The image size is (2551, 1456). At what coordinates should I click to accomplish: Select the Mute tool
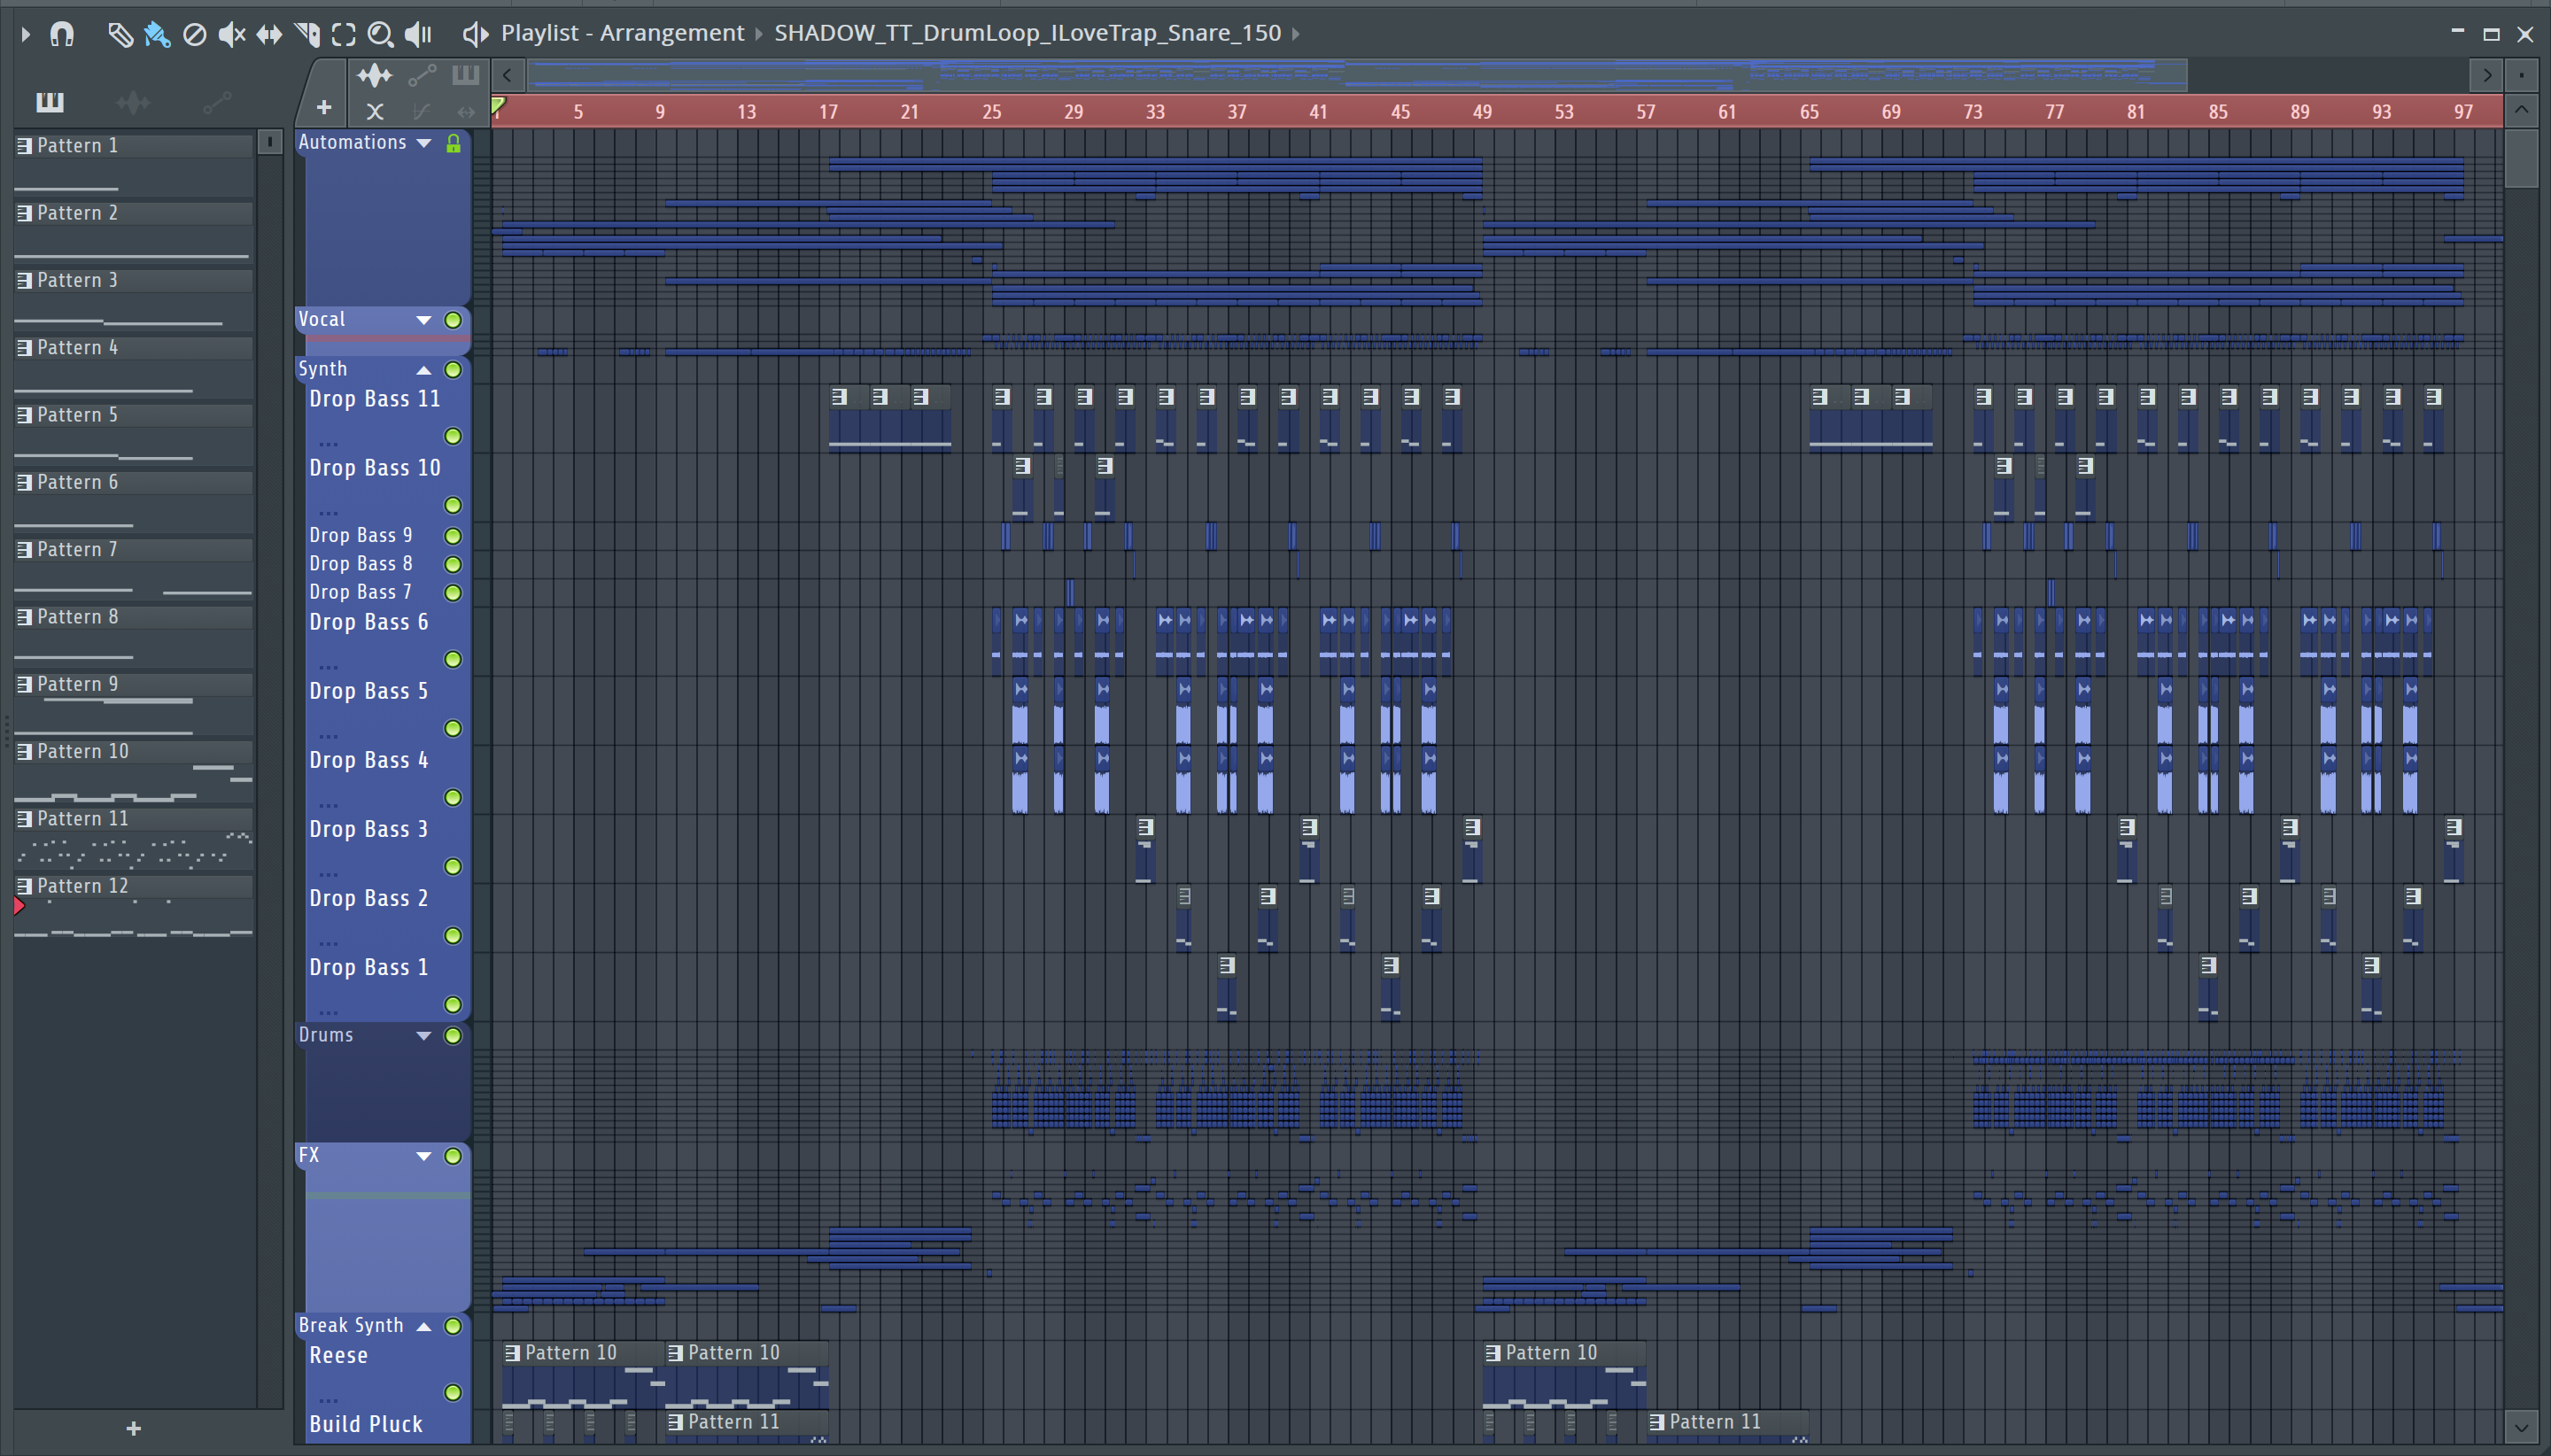click(x=232, y=34)
